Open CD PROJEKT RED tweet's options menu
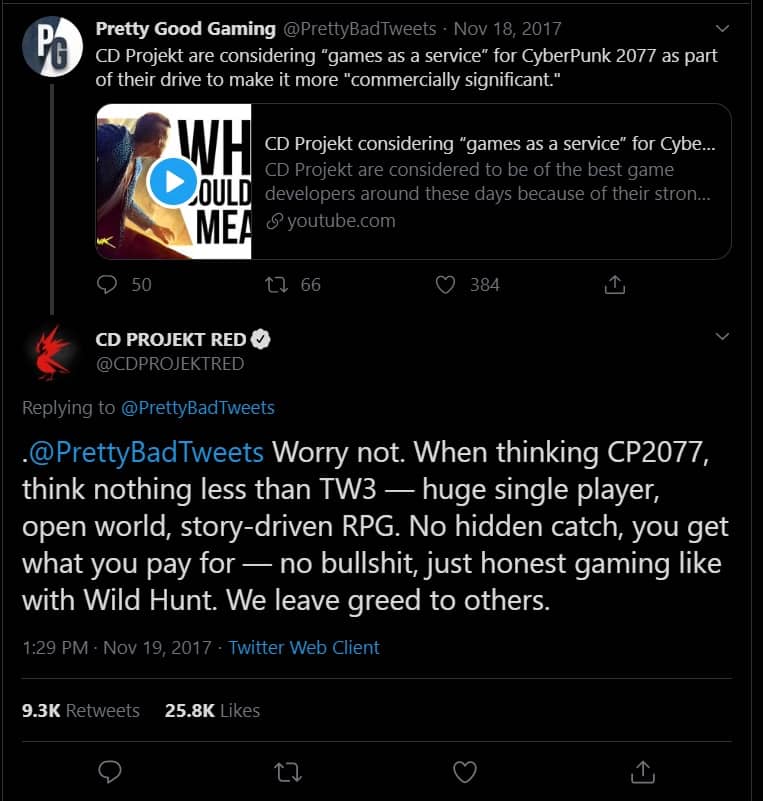The image size is (763, 801). (722, 336)
